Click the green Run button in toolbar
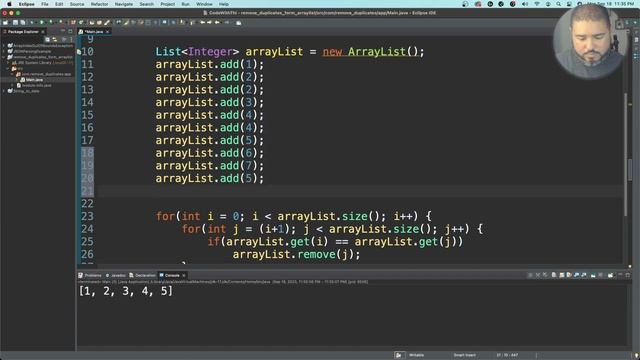Viewport: 640px width, 360px height. [42, 22]
